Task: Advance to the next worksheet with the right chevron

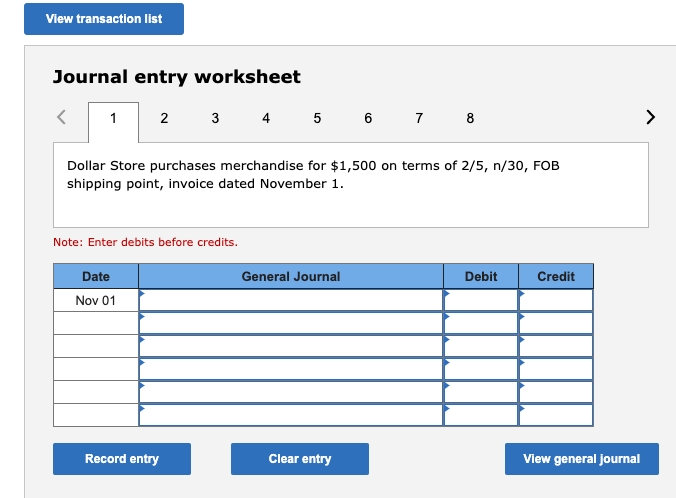Action: (651, 117)
